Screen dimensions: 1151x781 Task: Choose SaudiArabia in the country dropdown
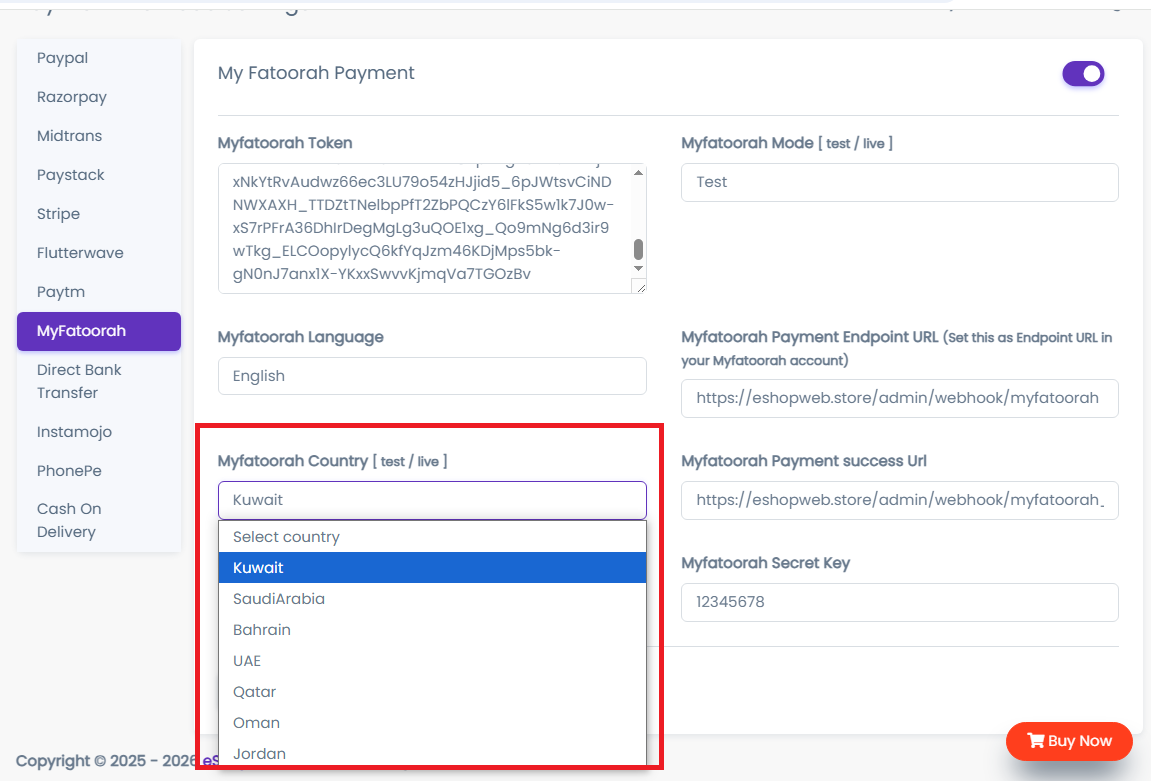(432, 599)
